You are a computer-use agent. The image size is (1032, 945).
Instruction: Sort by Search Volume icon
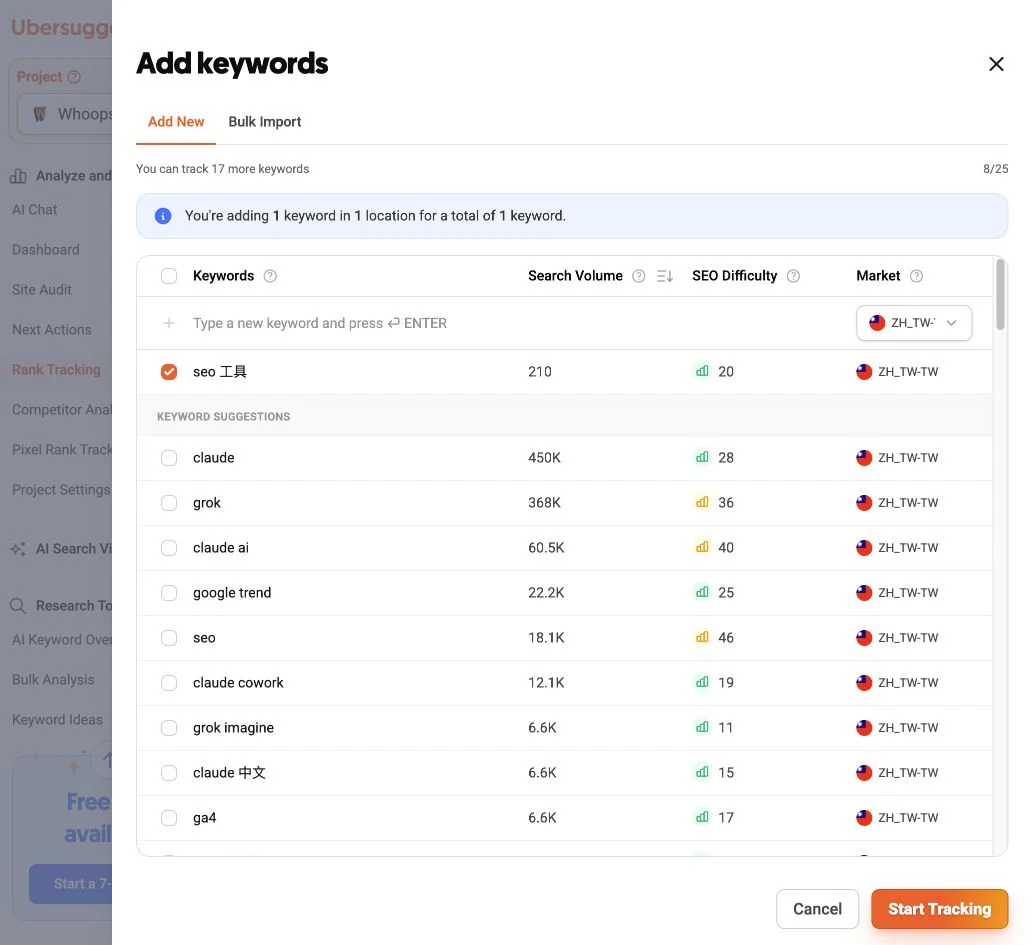[x=665, y=276]
